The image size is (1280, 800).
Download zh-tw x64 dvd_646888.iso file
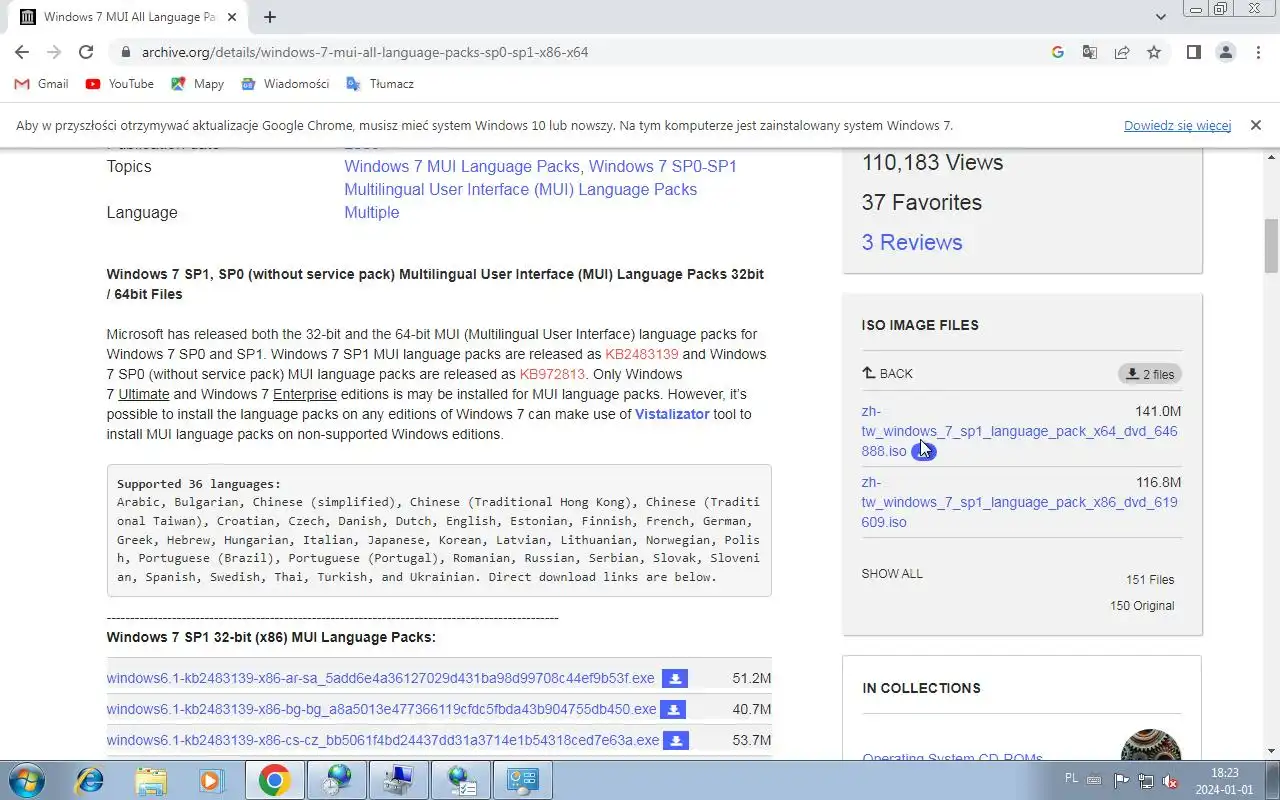1019,431
